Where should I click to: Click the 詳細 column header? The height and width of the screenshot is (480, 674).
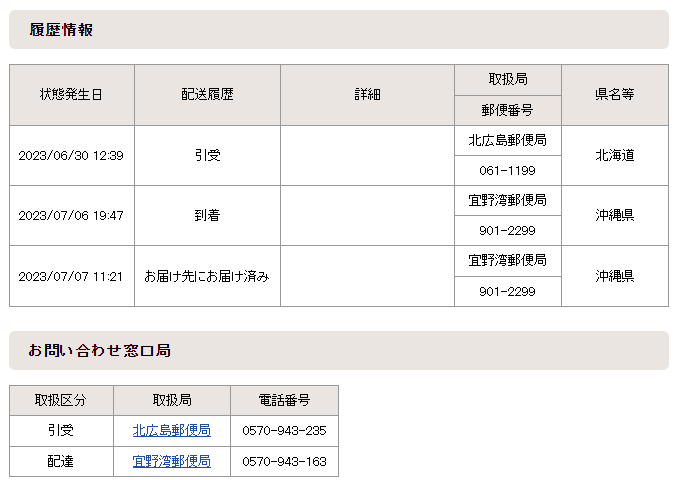coord(367,95)
